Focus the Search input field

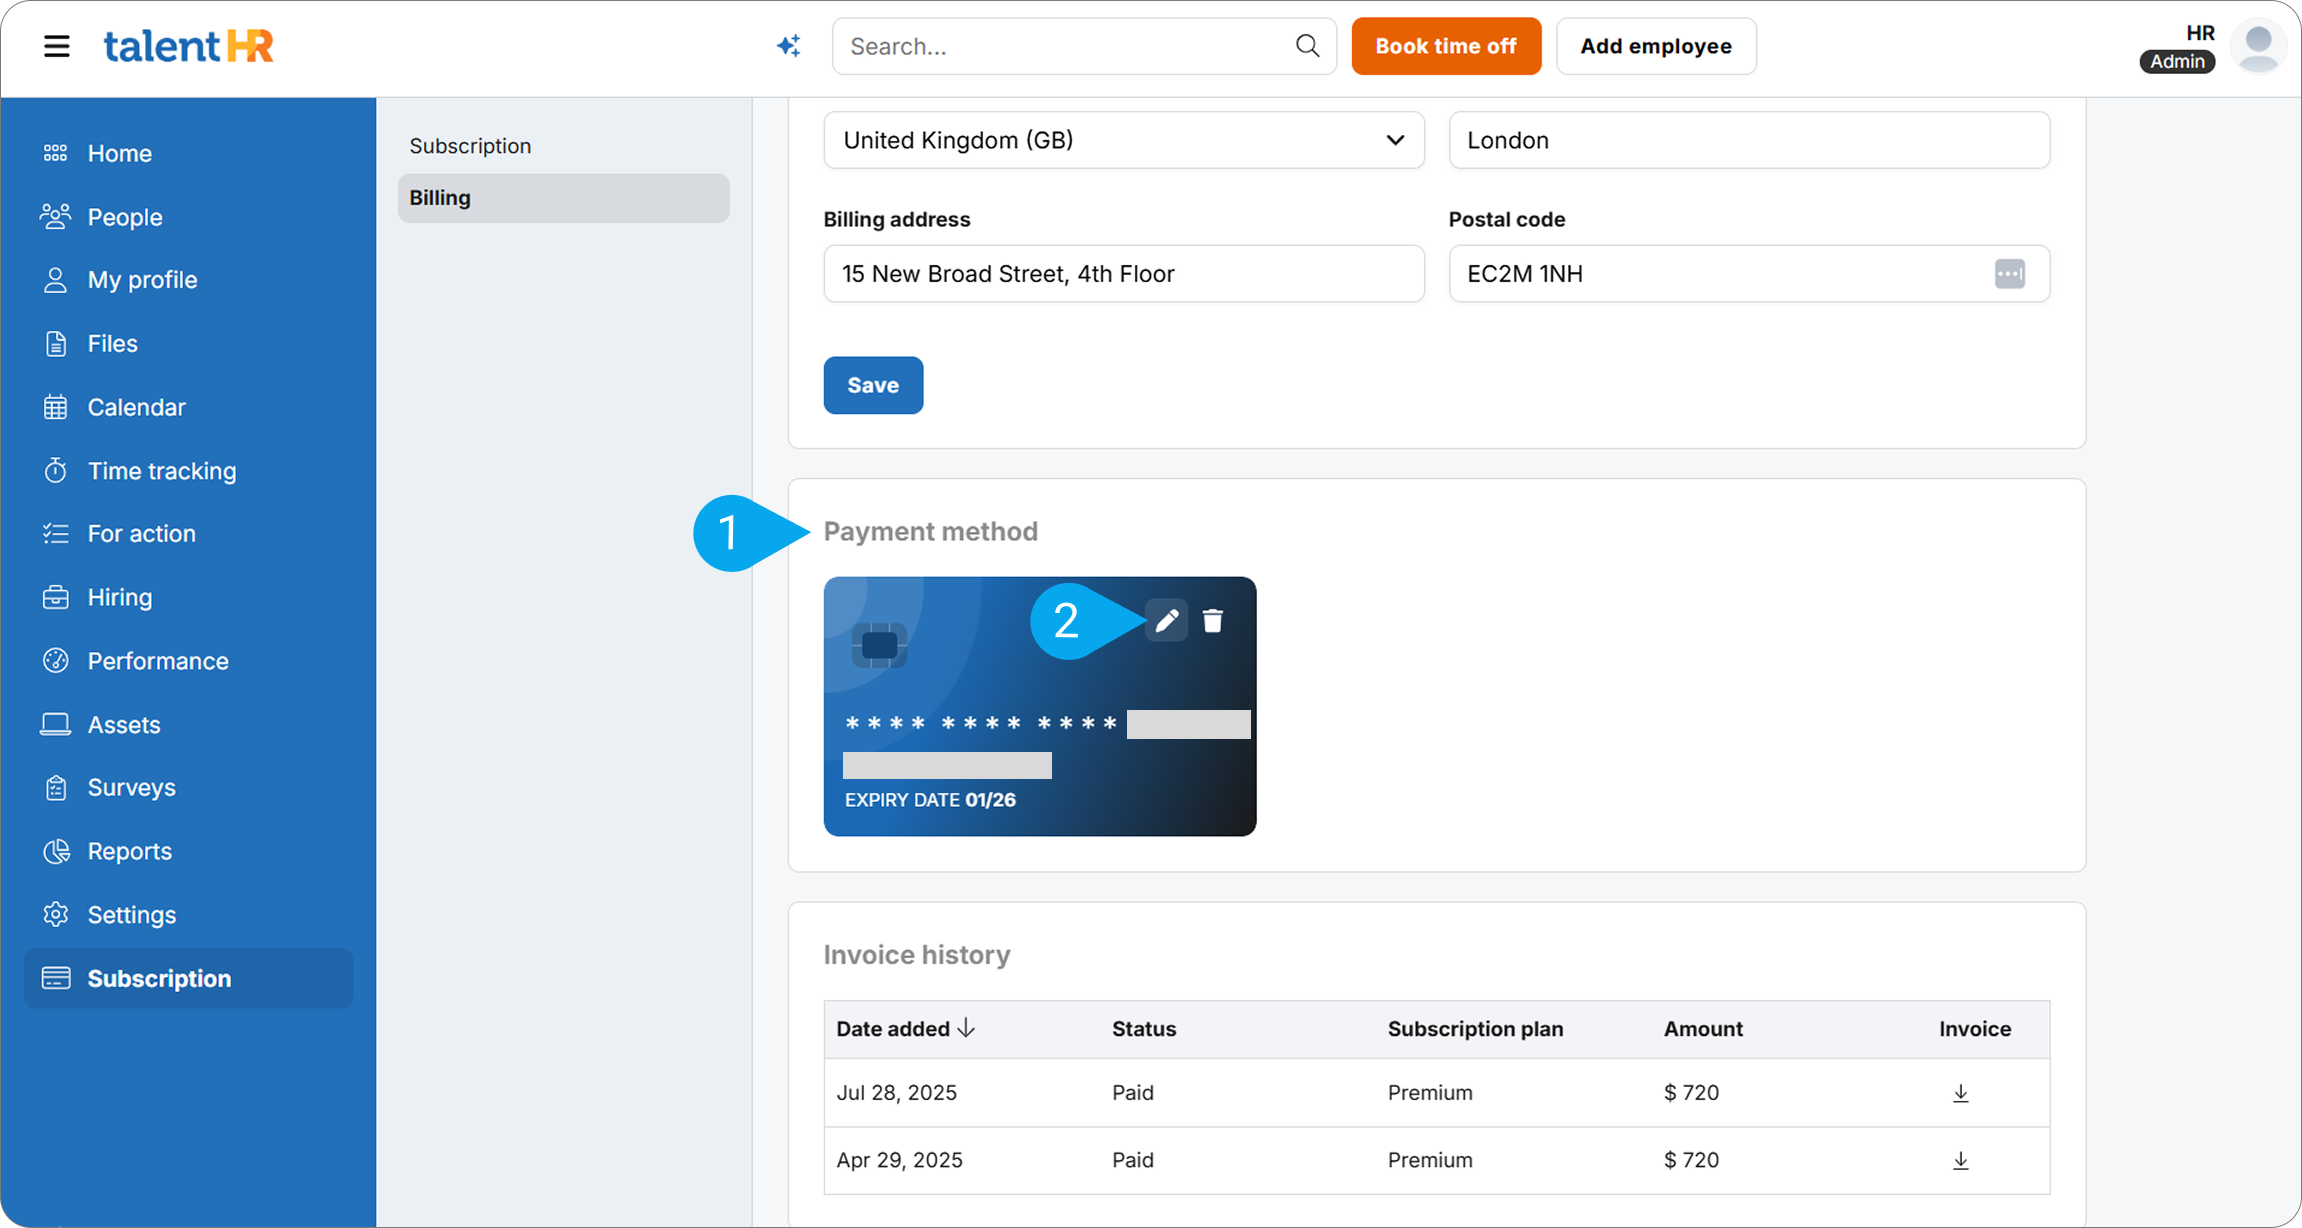tap(1084, 46)
